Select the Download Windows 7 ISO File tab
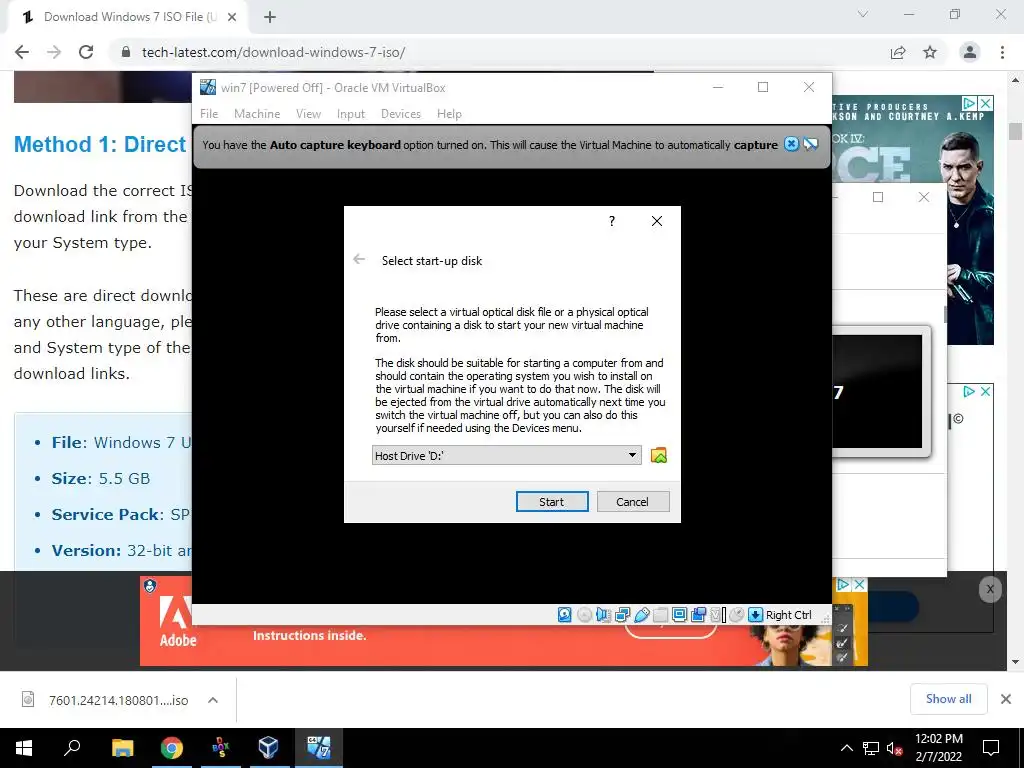The image size is (1024, 768). pos(127,17)
